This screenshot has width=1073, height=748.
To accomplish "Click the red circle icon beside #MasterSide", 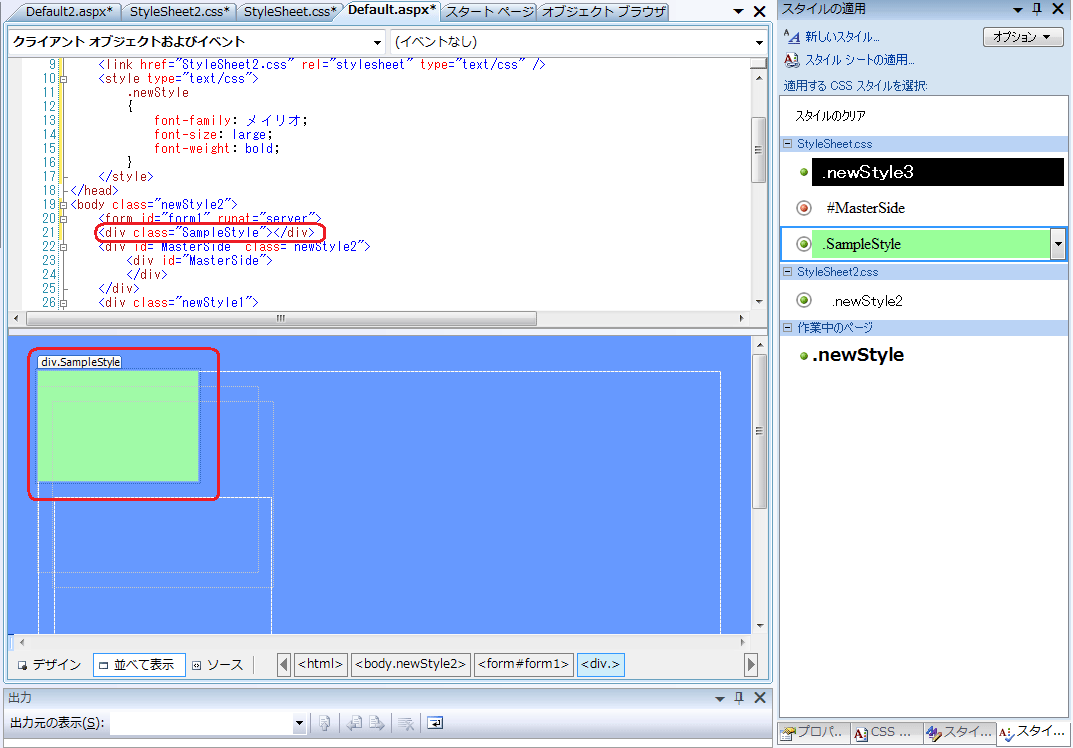I will pyautogui.click(x=804, y=208).
